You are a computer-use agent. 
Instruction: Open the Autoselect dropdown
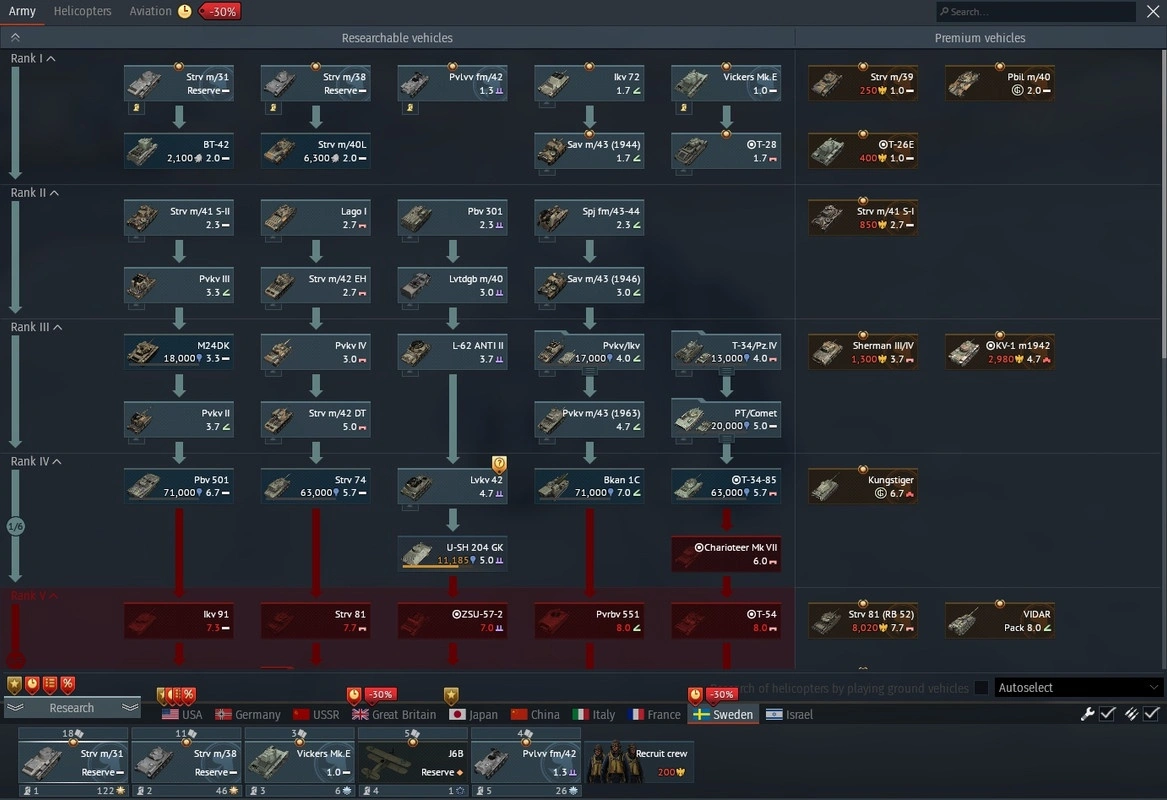click(1079, 688)
